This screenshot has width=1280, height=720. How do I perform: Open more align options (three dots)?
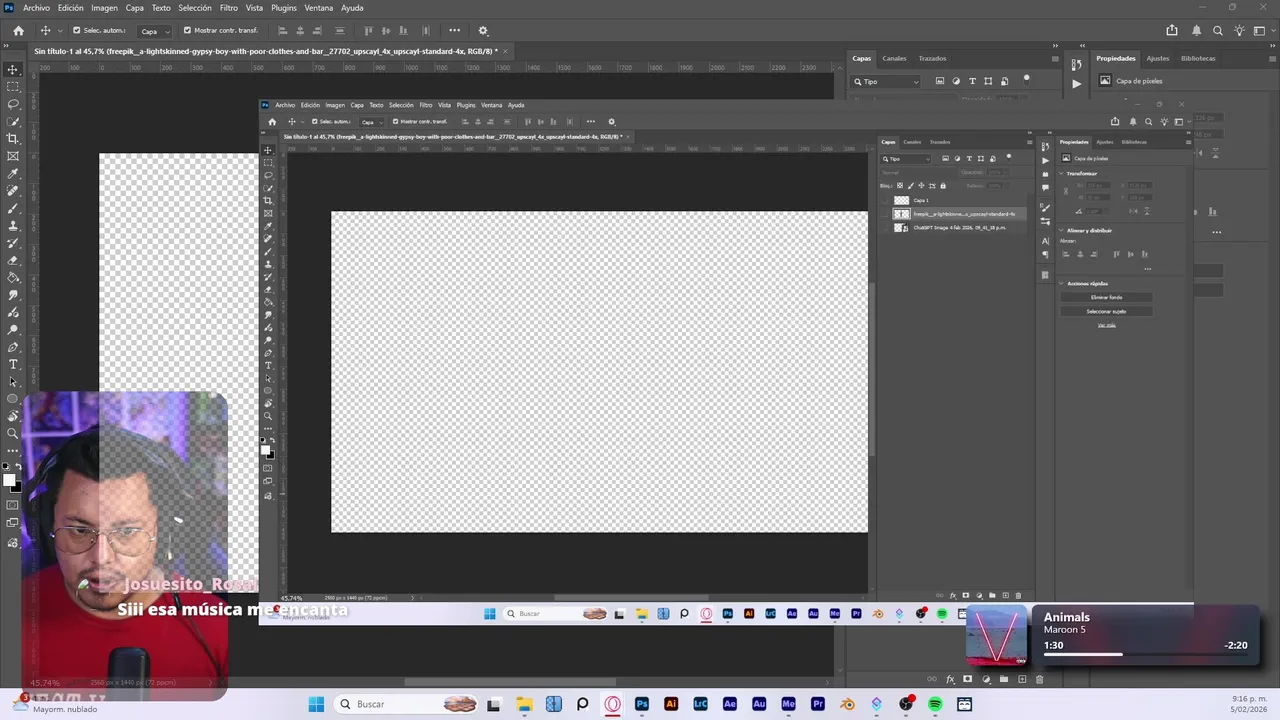pos(455,31)
